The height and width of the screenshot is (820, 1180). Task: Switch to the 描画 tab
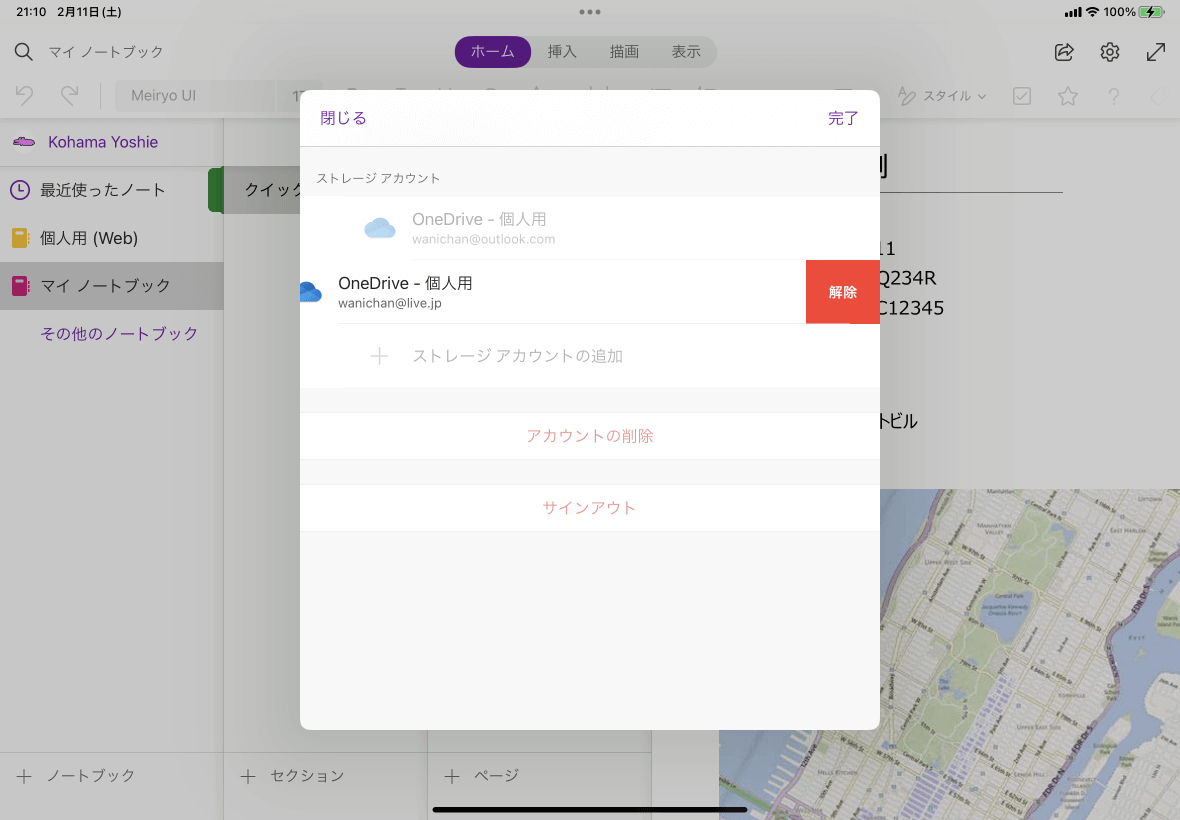pos(624,52)
